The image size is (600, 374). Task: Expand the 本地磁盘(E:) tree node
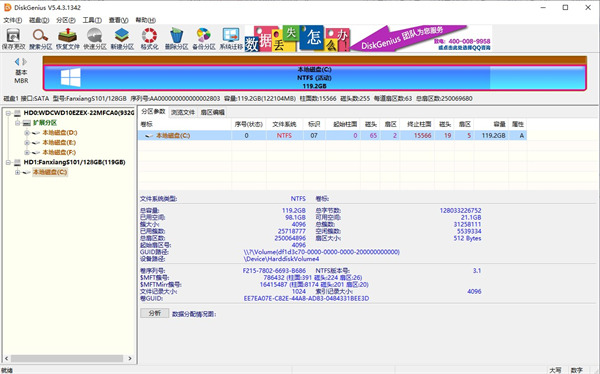point(27,142)
